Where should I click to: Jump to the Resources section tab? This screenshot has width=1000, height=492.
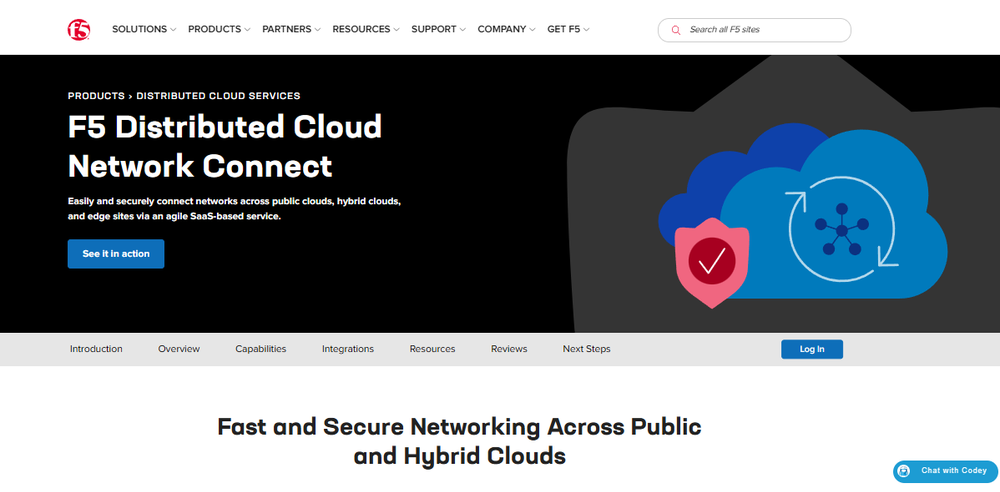432,349
